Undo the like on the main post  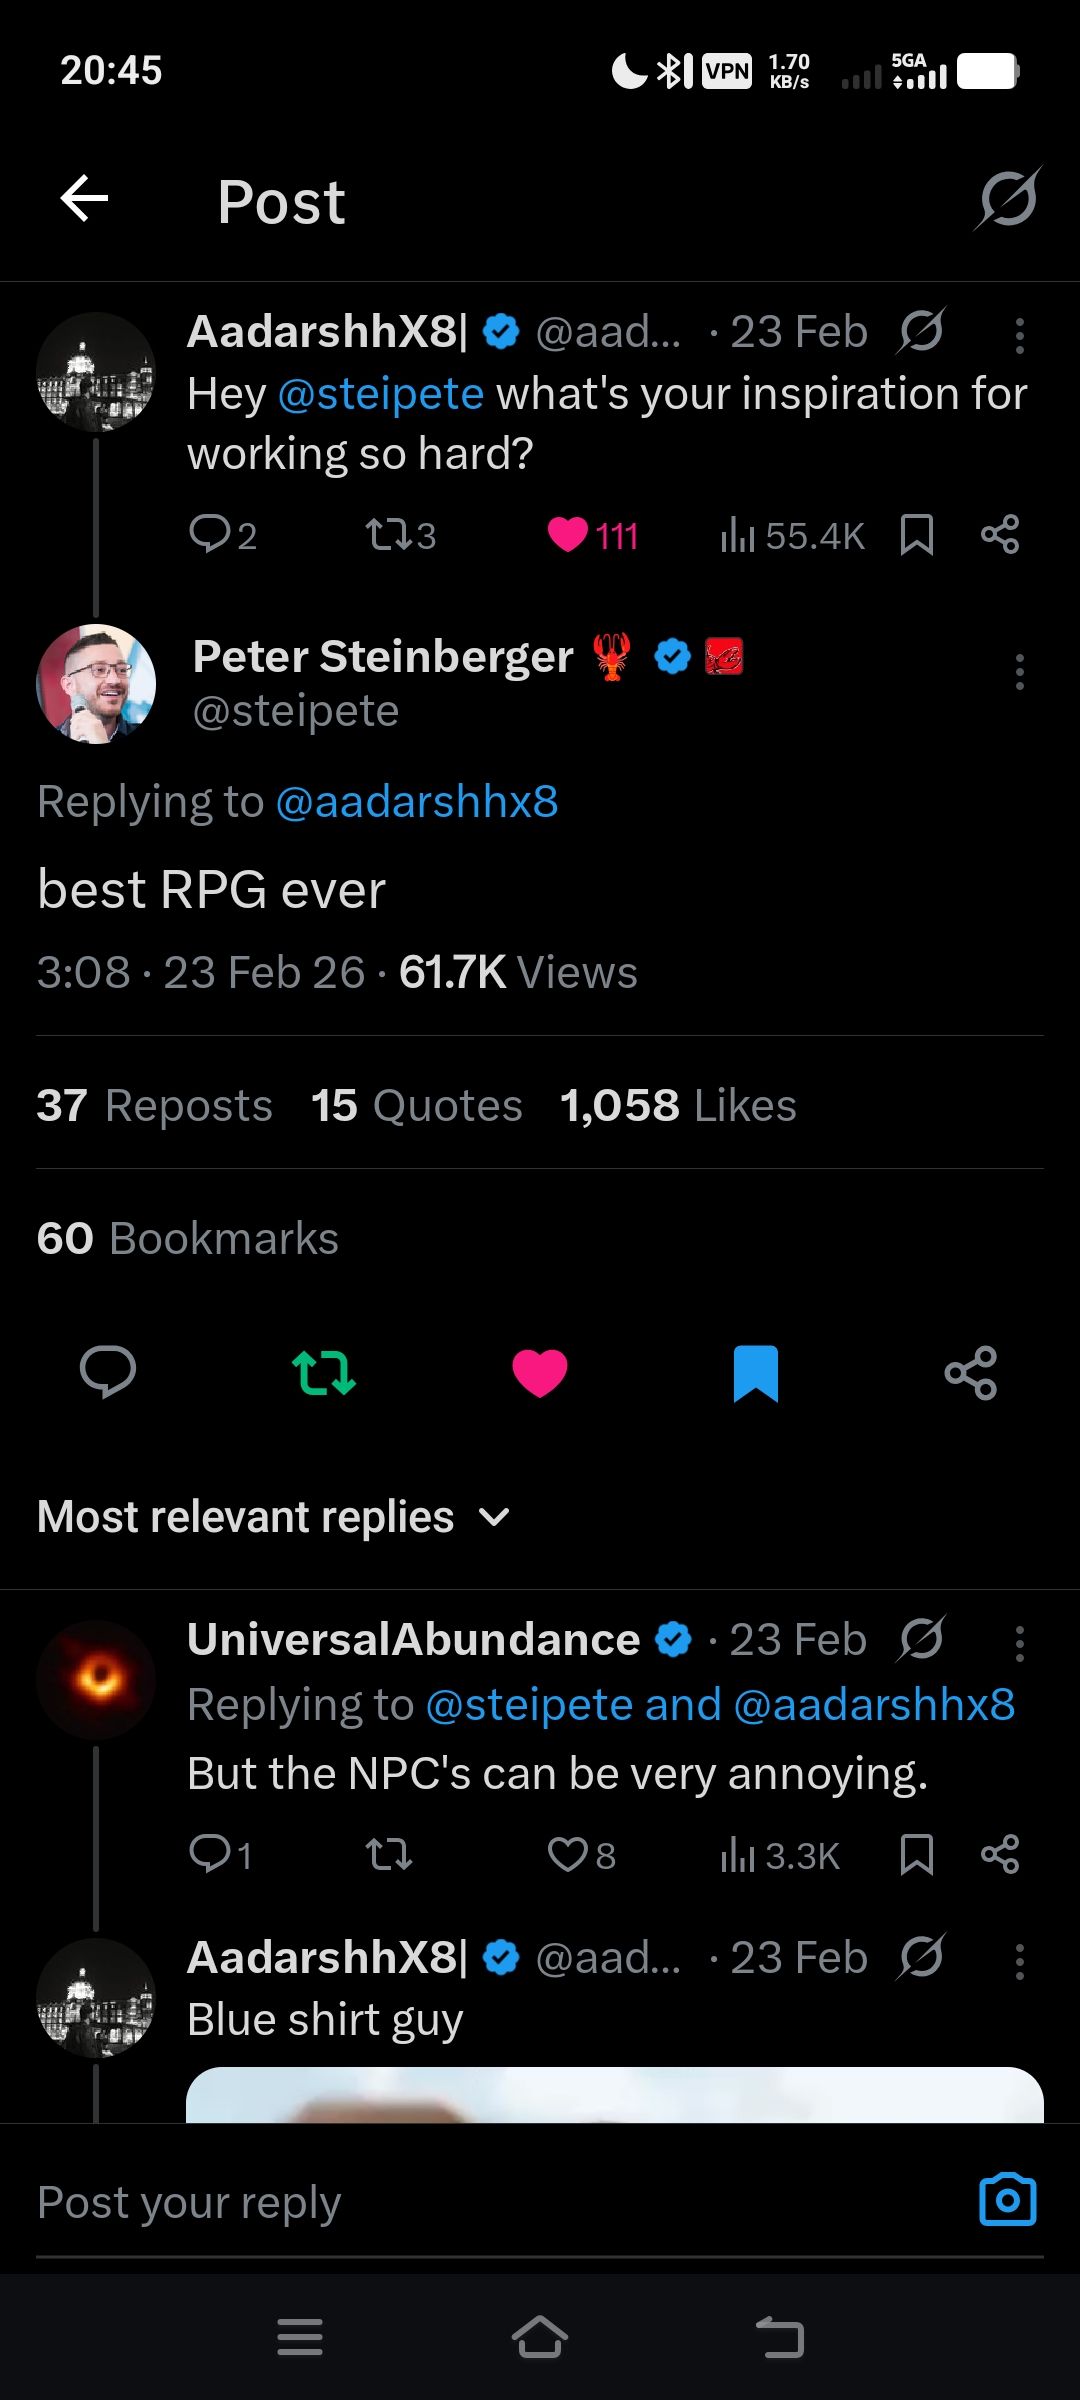[x=539, y=1372]
